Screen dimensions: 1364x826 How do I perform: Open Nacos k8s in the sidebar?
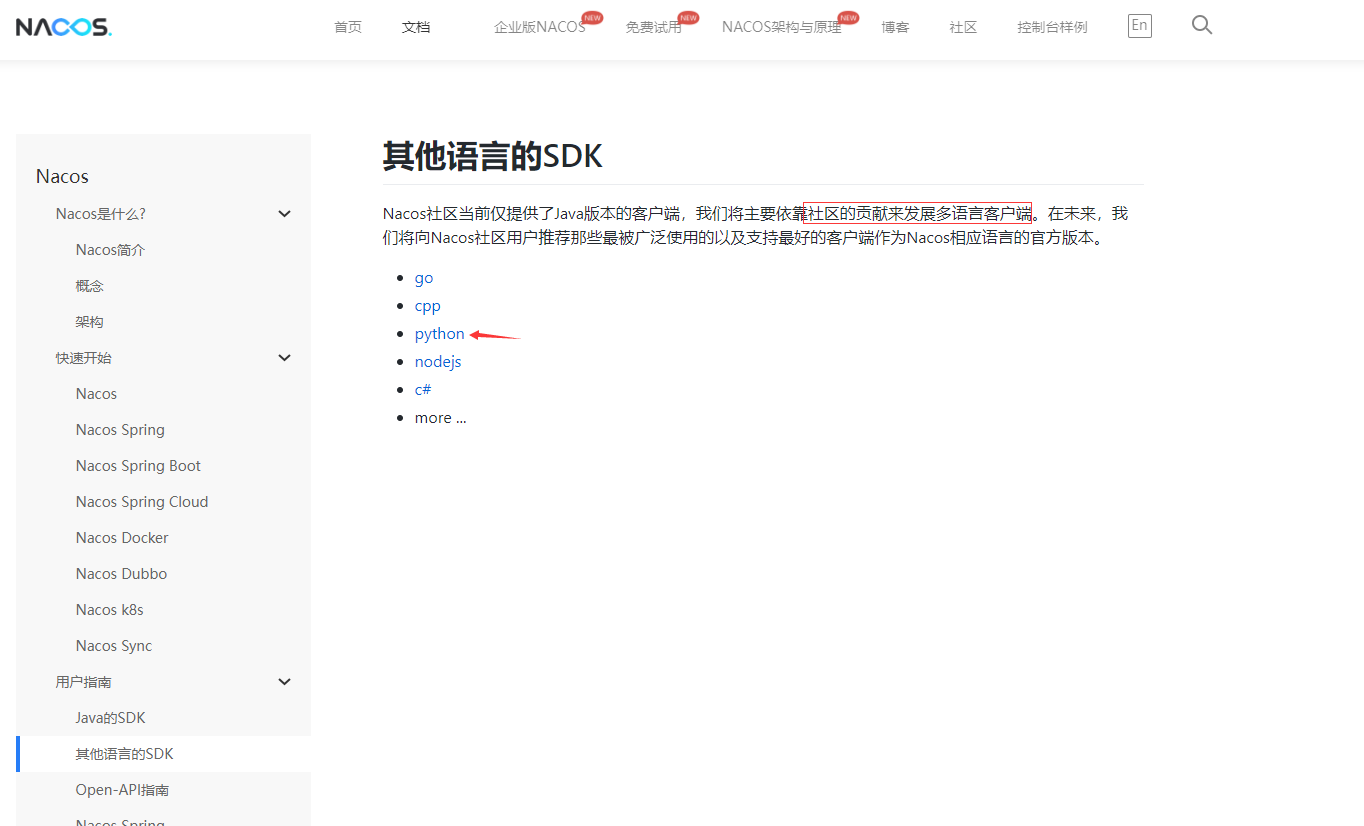click(110, 610)
